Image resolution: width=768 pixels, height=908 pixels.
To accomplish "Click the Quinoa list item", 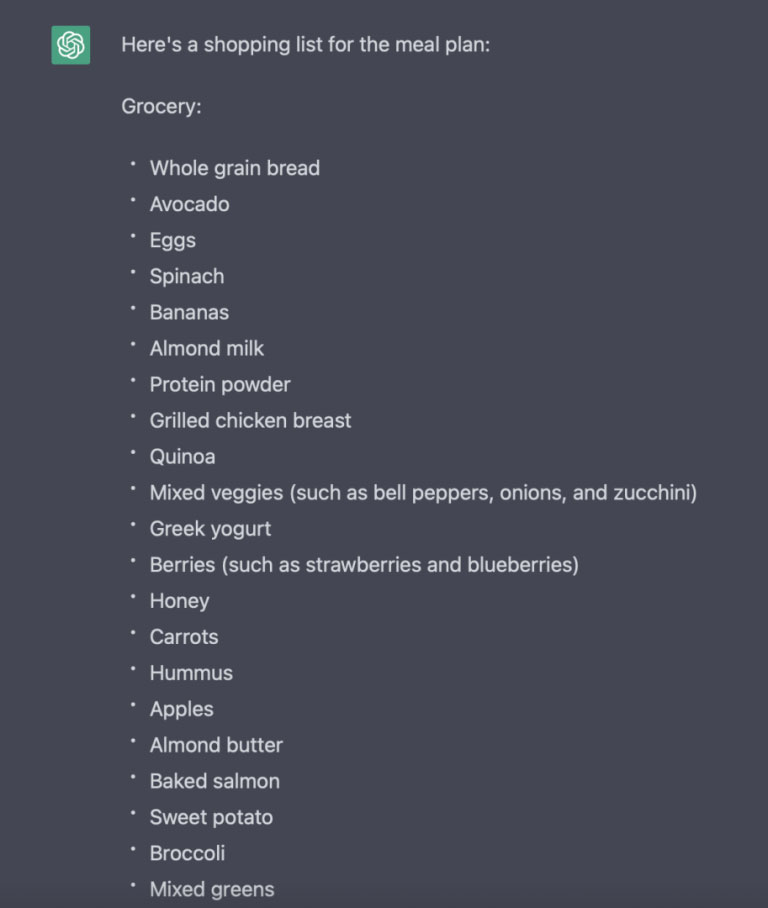I will pos(182,457).
